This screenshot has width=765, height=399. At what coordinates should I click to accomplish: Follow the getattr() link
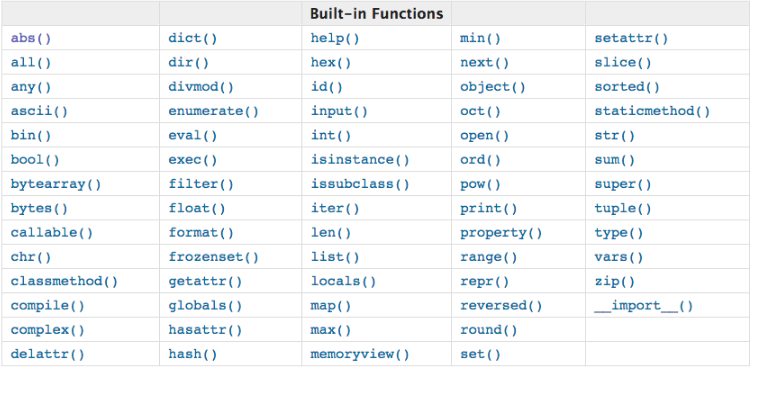(205, 281)
